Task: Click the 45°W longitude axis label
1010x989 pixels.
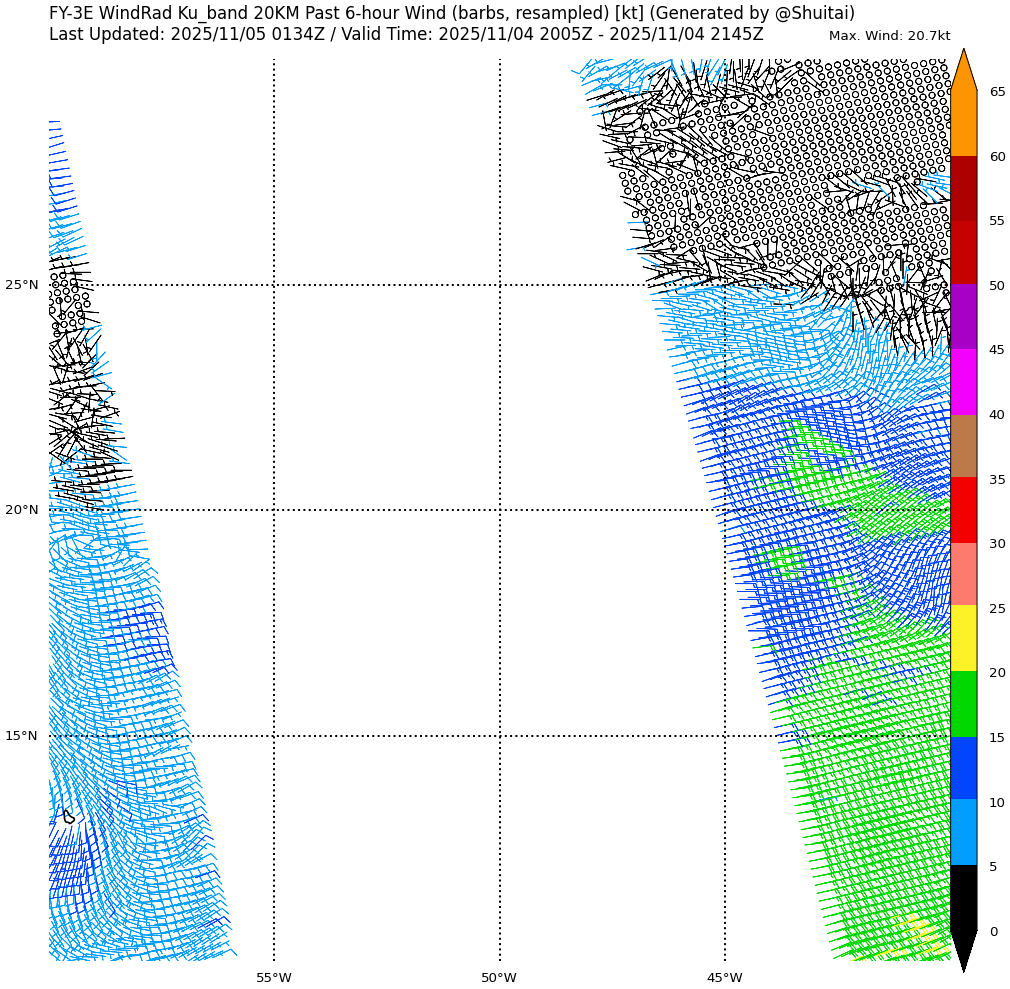Action: tap(725, 977)
